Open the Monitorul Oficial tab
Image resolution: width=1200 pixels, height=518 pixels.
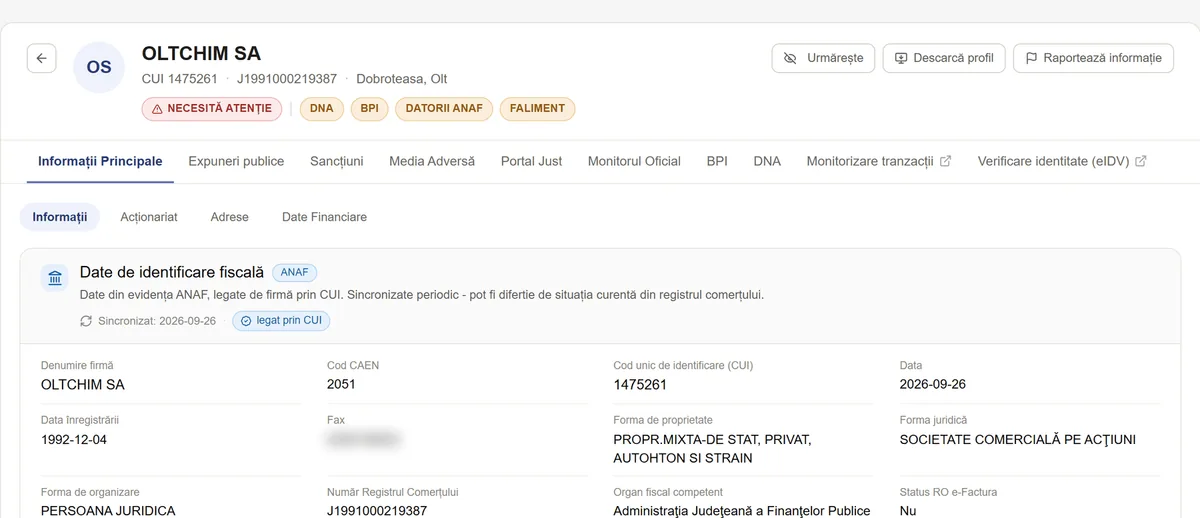pos(634,161)
